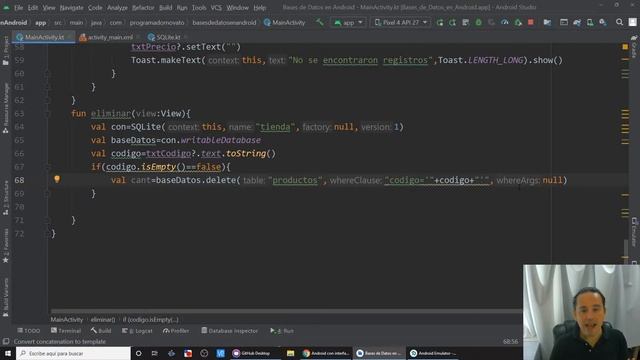The image size is (640, 360).
Task: Open the Profiler tool window
Action: (x=176, y=331)
